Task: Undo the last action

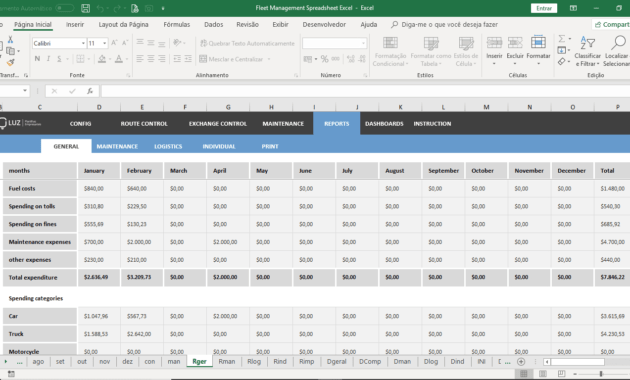Action: [100, 8]
